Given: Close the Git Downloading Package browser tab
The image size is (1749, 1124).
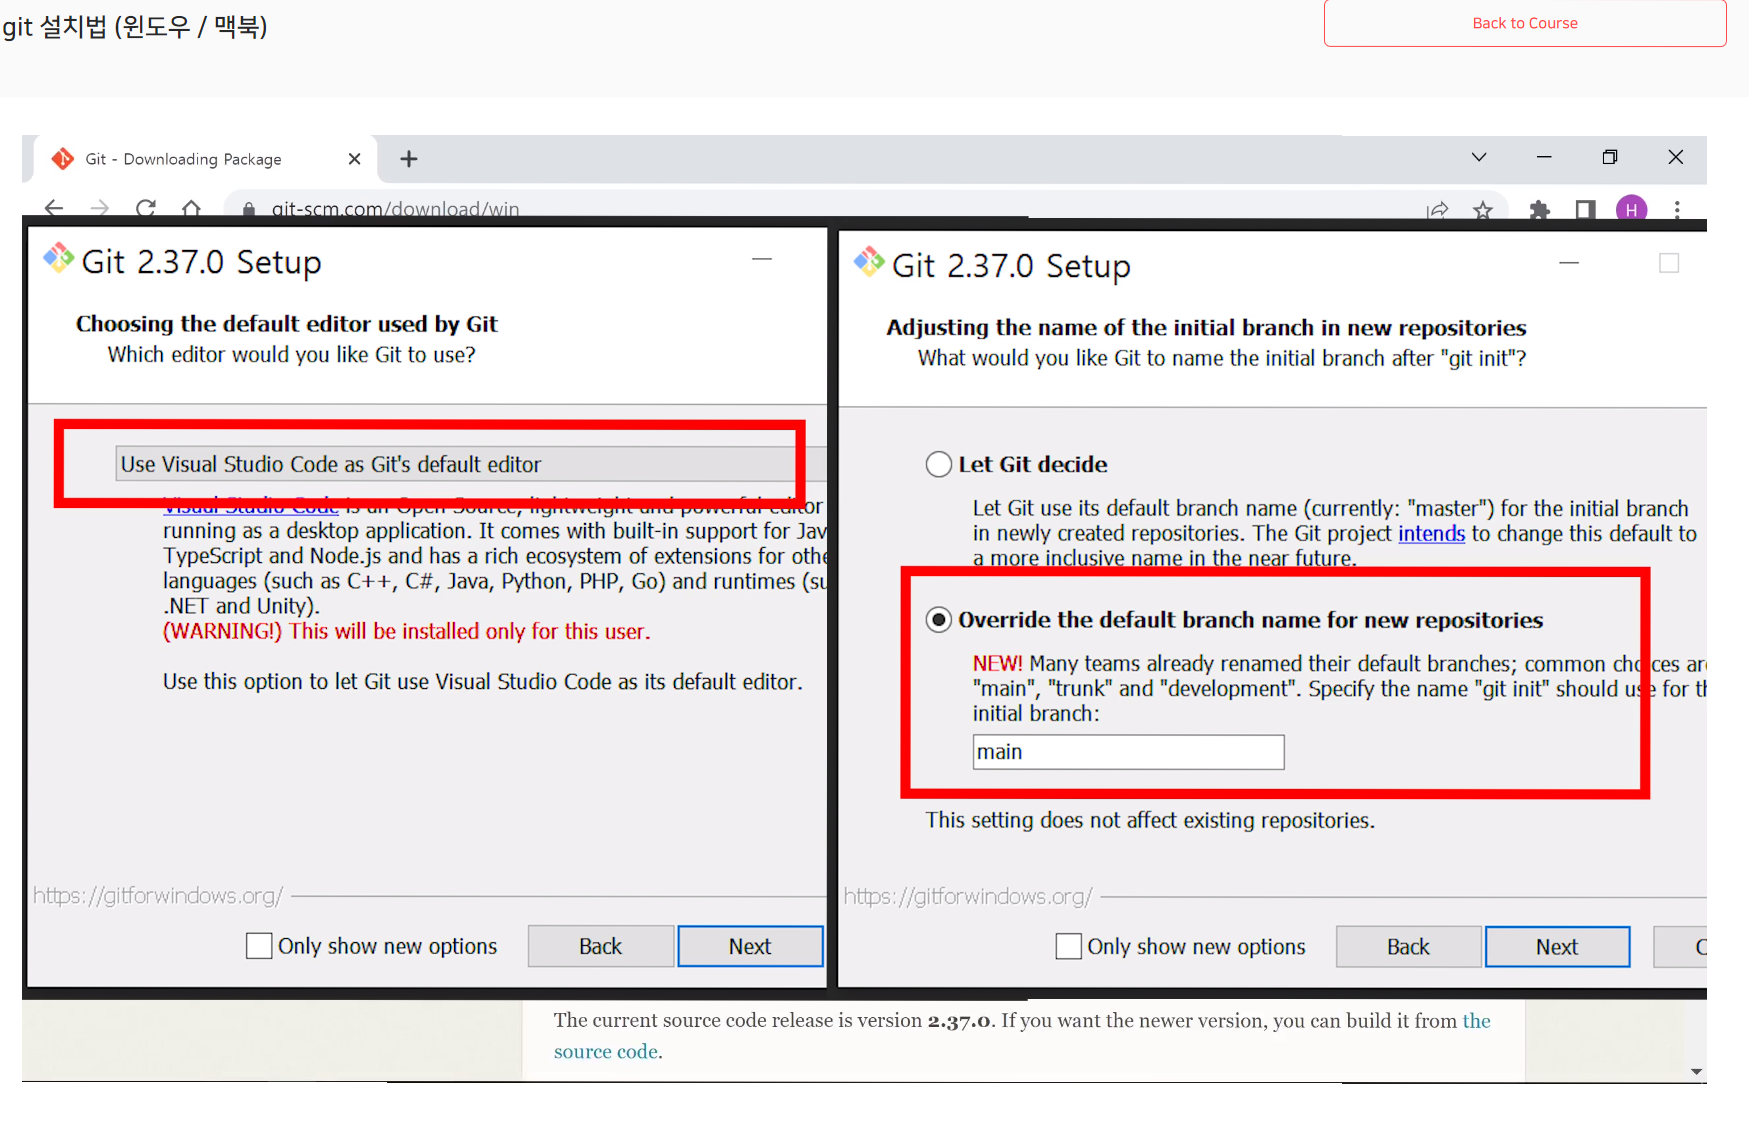Looking at the screenshot, I should 354,159.
